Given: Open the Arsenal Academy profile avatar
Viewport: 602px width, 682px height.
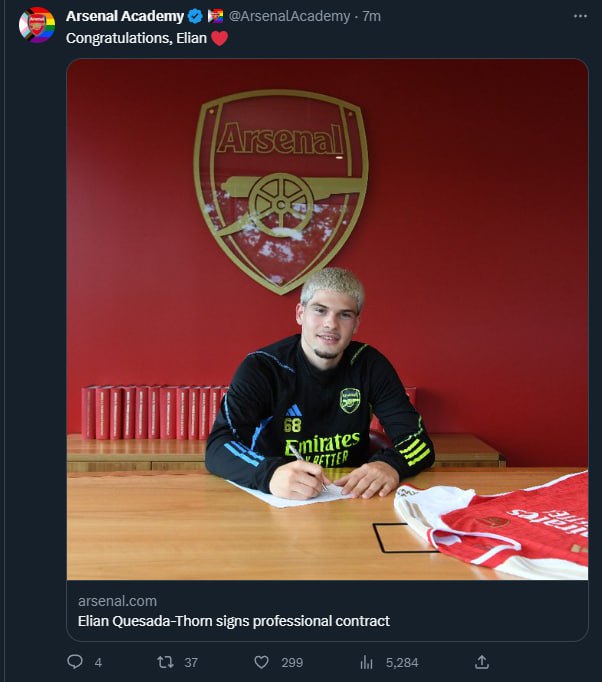Looking at the screenshot, I should 38,25.
